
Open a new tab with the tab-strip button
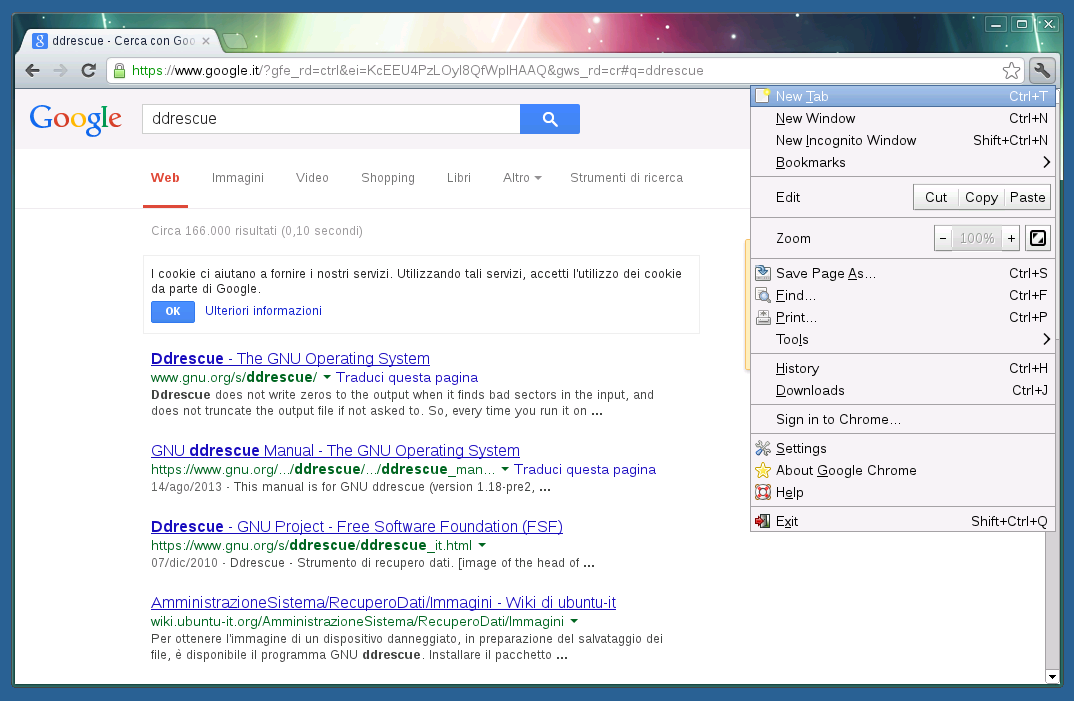click(235, 41)
